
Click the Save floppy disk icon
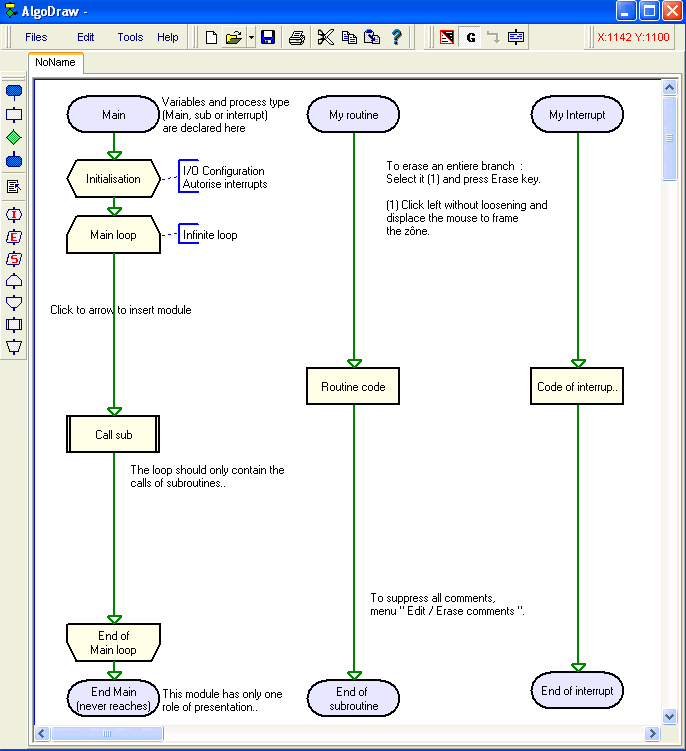tap(268, 38)
